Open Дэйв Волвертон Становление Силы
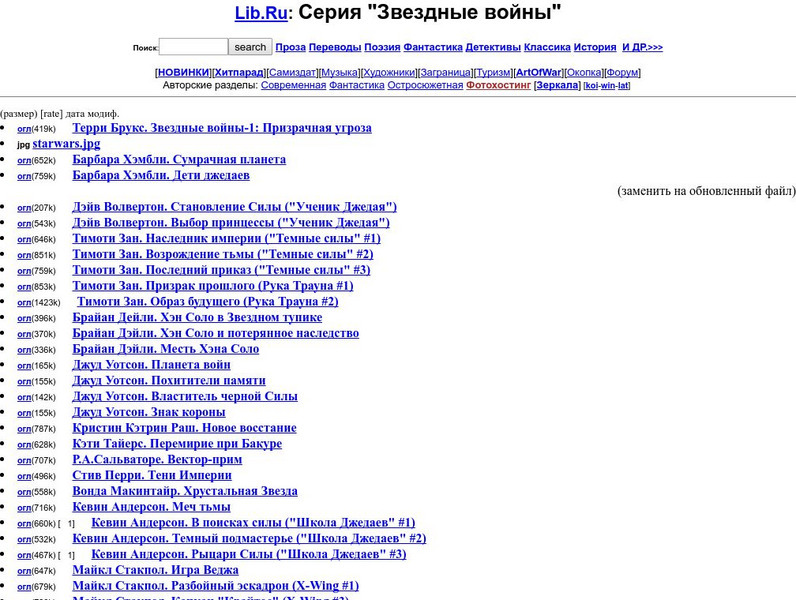Image resolution: width=796 pixels, height=600 pixels. pyautogui.click(x=235, y=207)
